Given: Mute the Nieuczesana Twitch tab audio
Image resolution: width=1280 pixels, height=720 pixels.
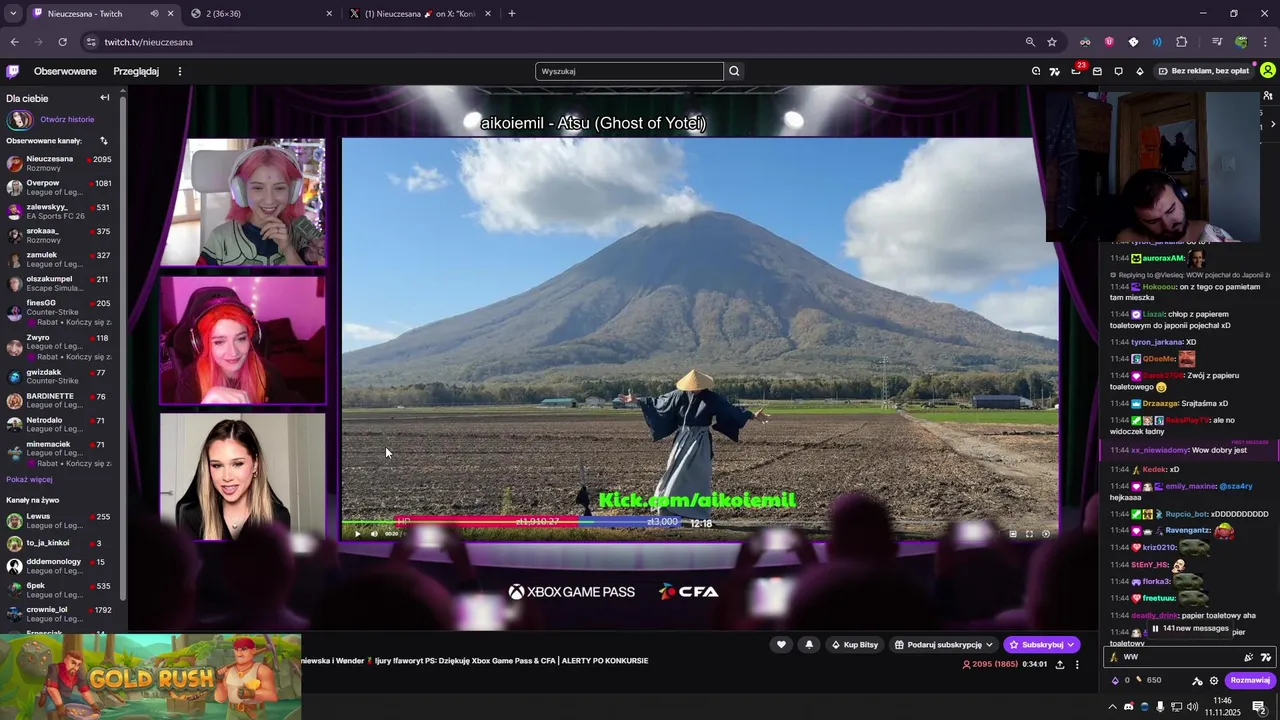Looking at the screenshot, I should [x=154, y=14].
